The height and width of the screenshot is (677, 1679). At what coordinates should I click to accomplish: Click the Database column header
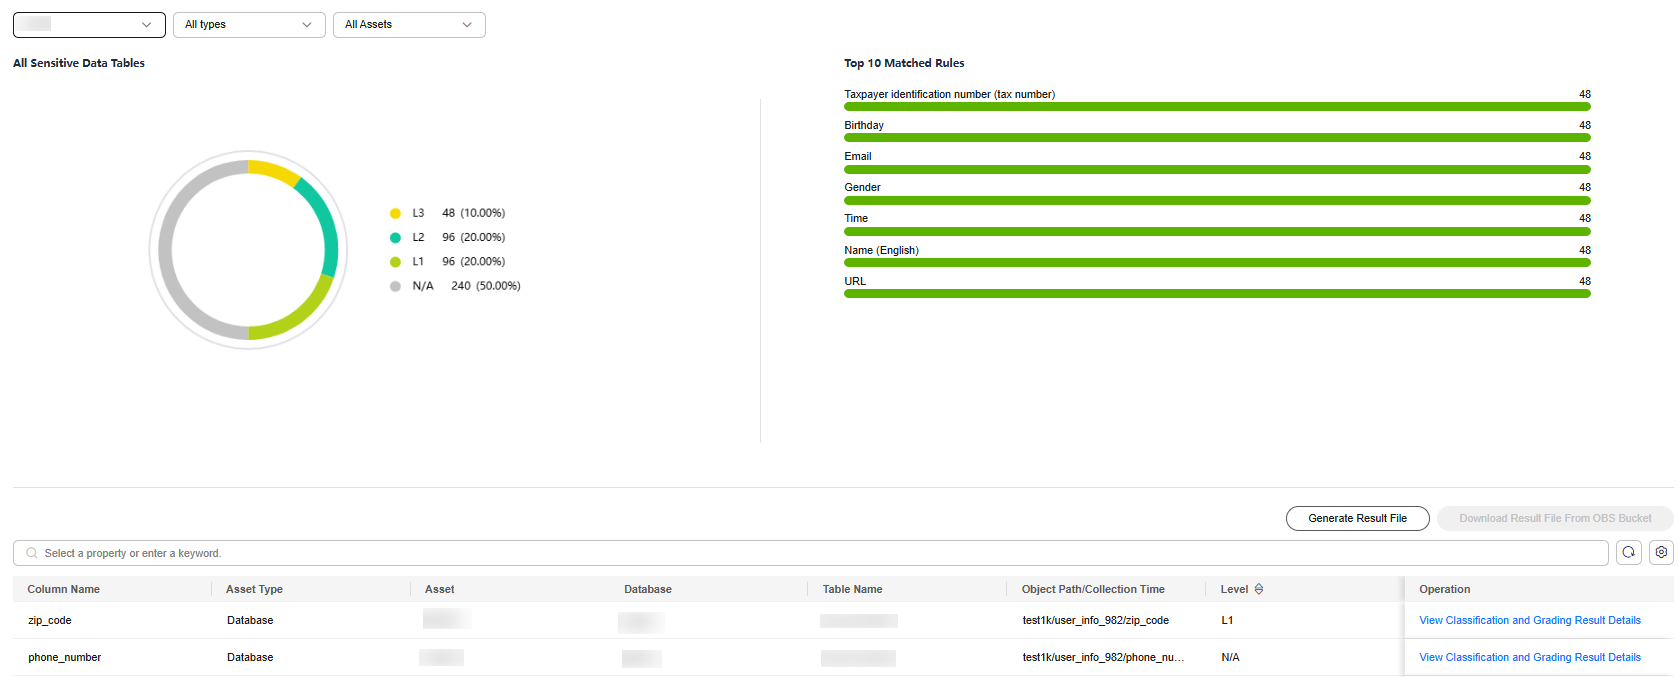(648, 589)
